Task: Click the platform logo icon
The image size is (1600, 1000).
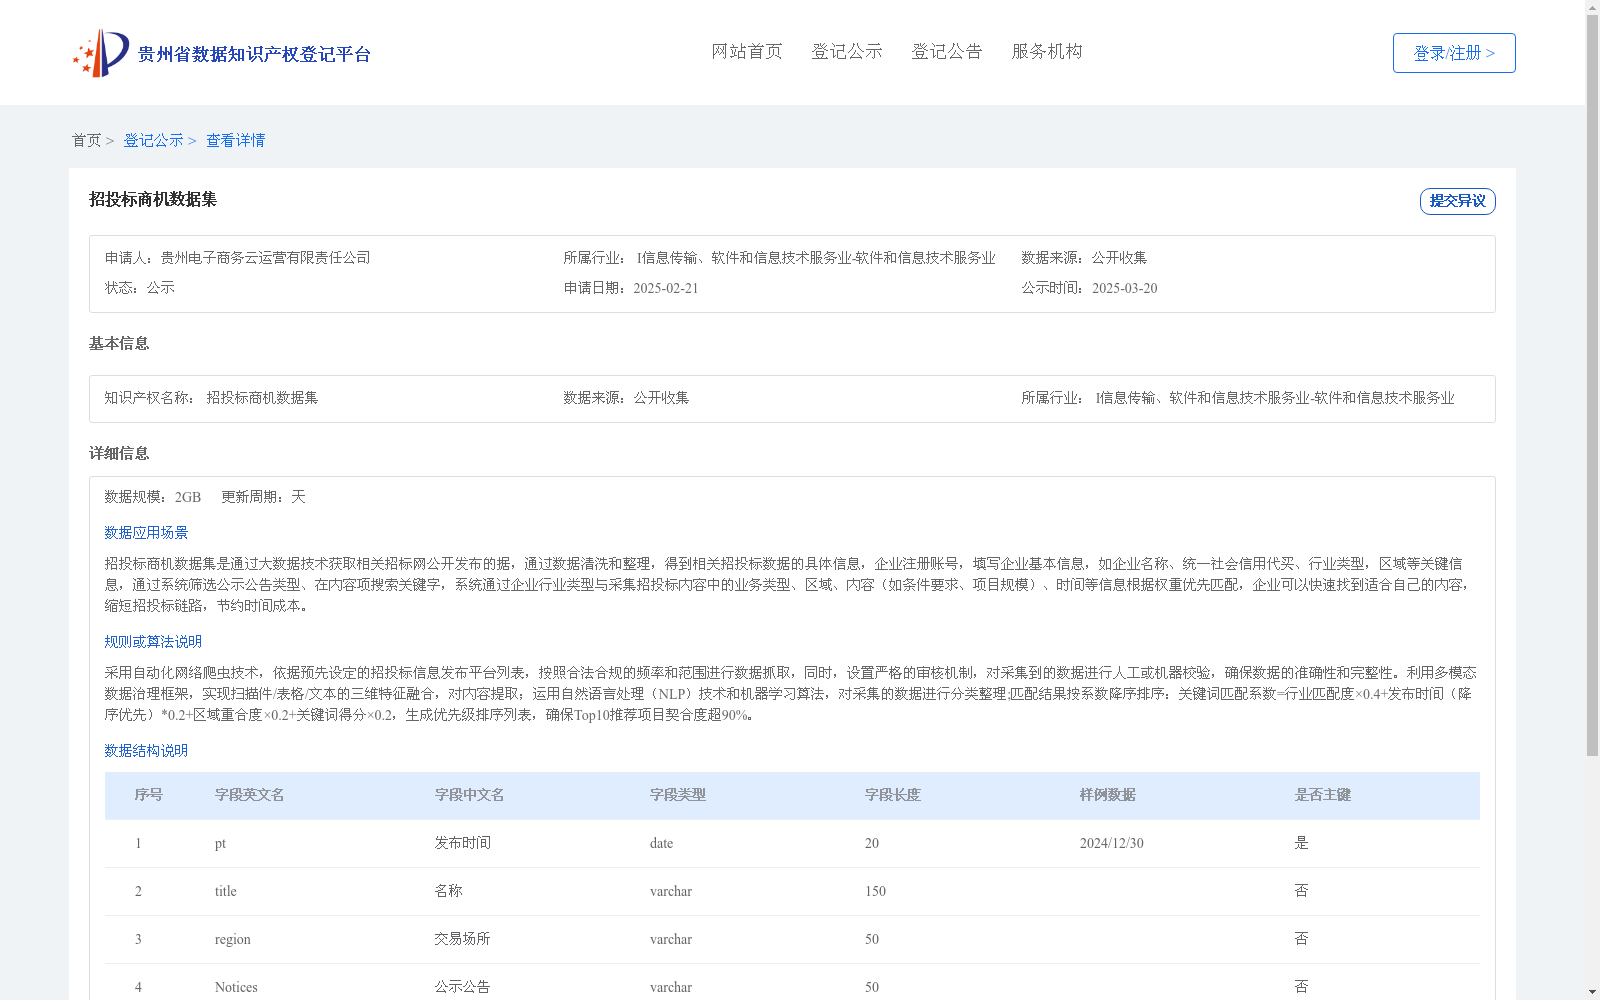Action: 101,53
